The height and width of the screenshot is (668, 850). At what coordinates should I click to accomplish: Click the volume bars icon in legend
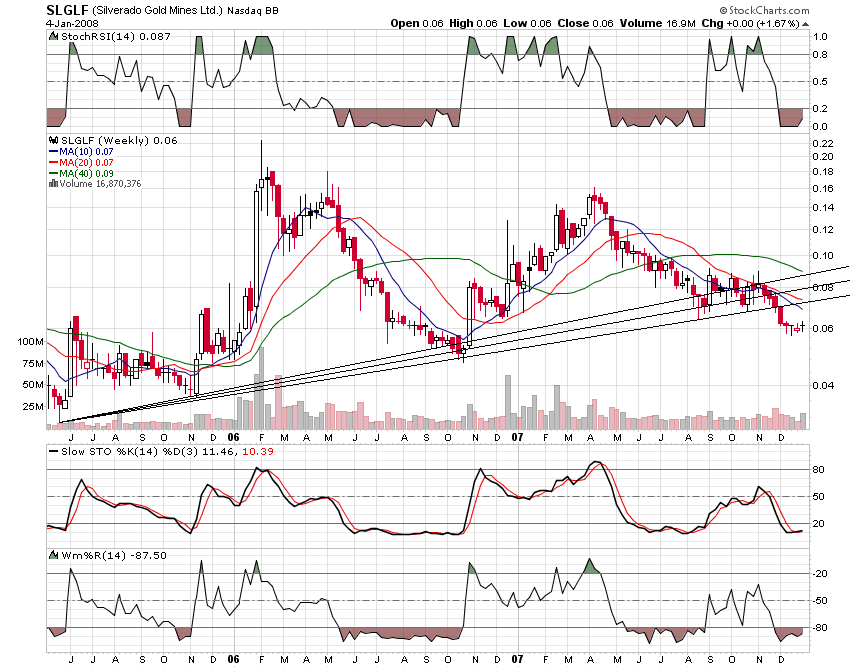pos(53,184)
